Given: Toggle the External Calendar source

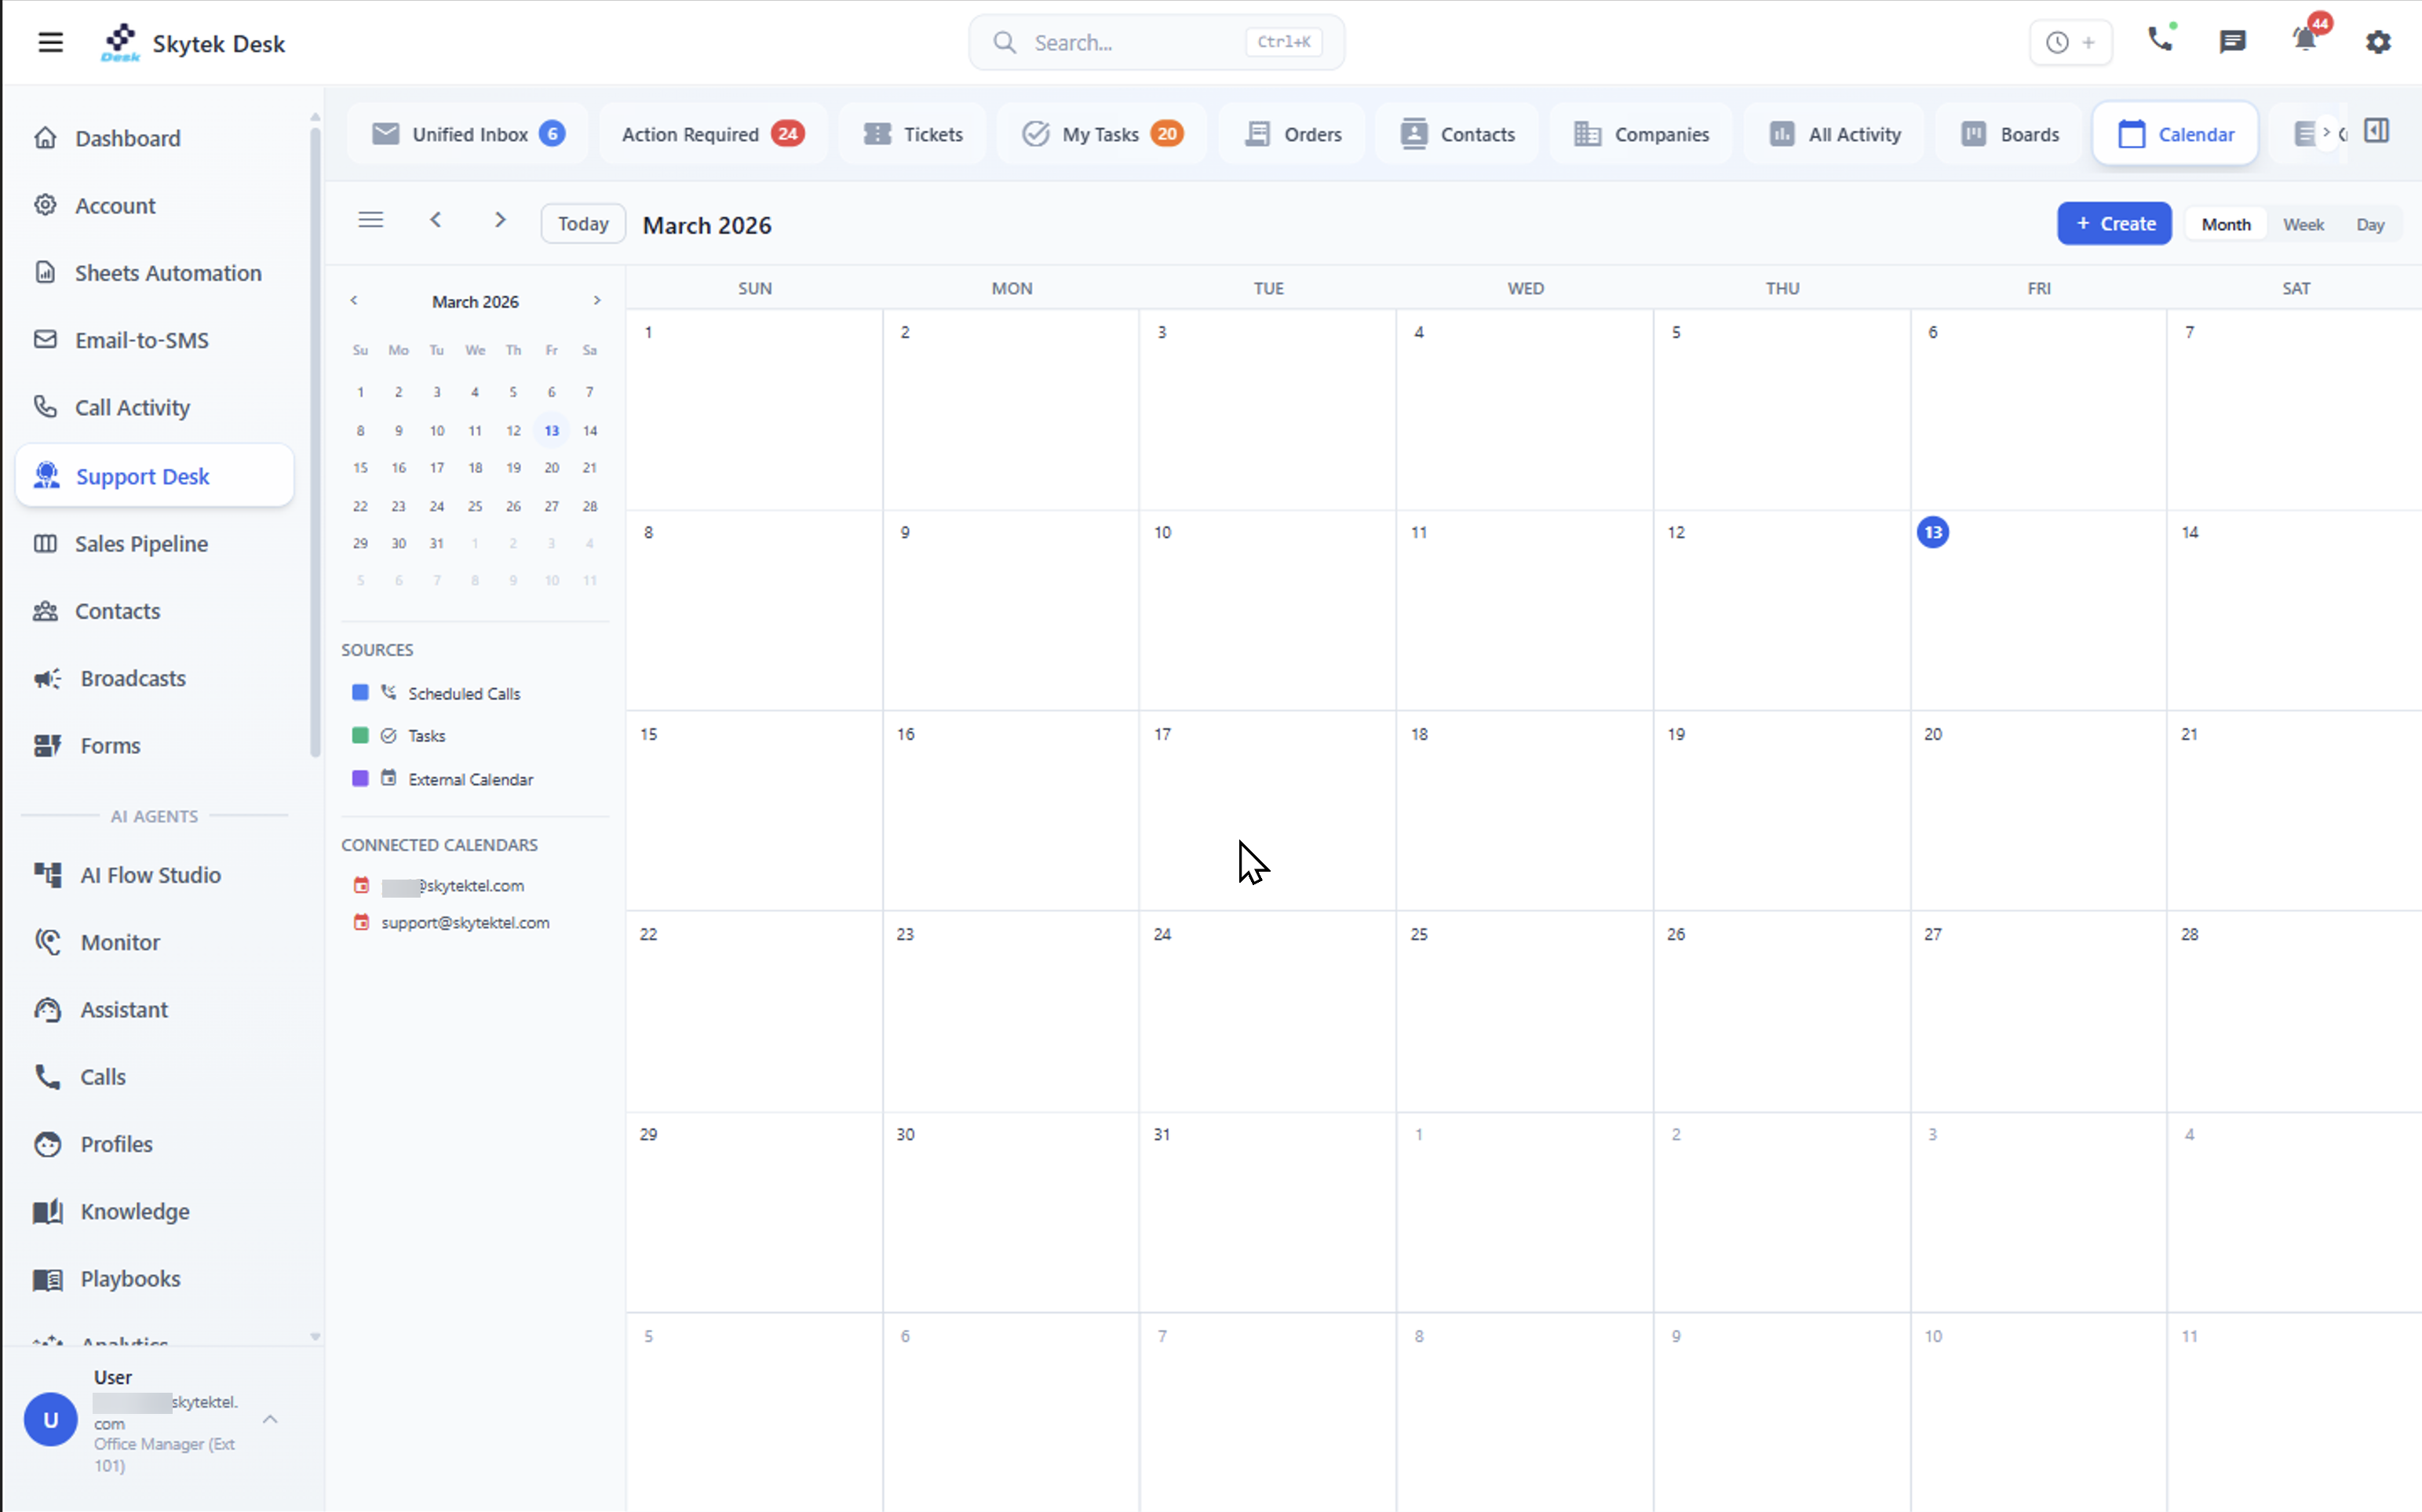Looking at the screenshot, I should 470,779.
